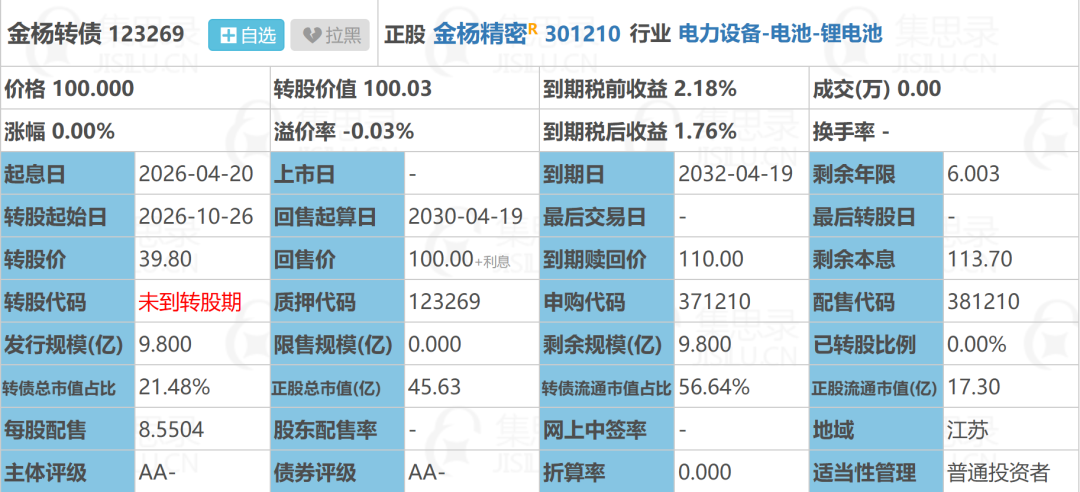
Task: Click the plus icon in 自选 button
Action: click(x=228, y=36)
